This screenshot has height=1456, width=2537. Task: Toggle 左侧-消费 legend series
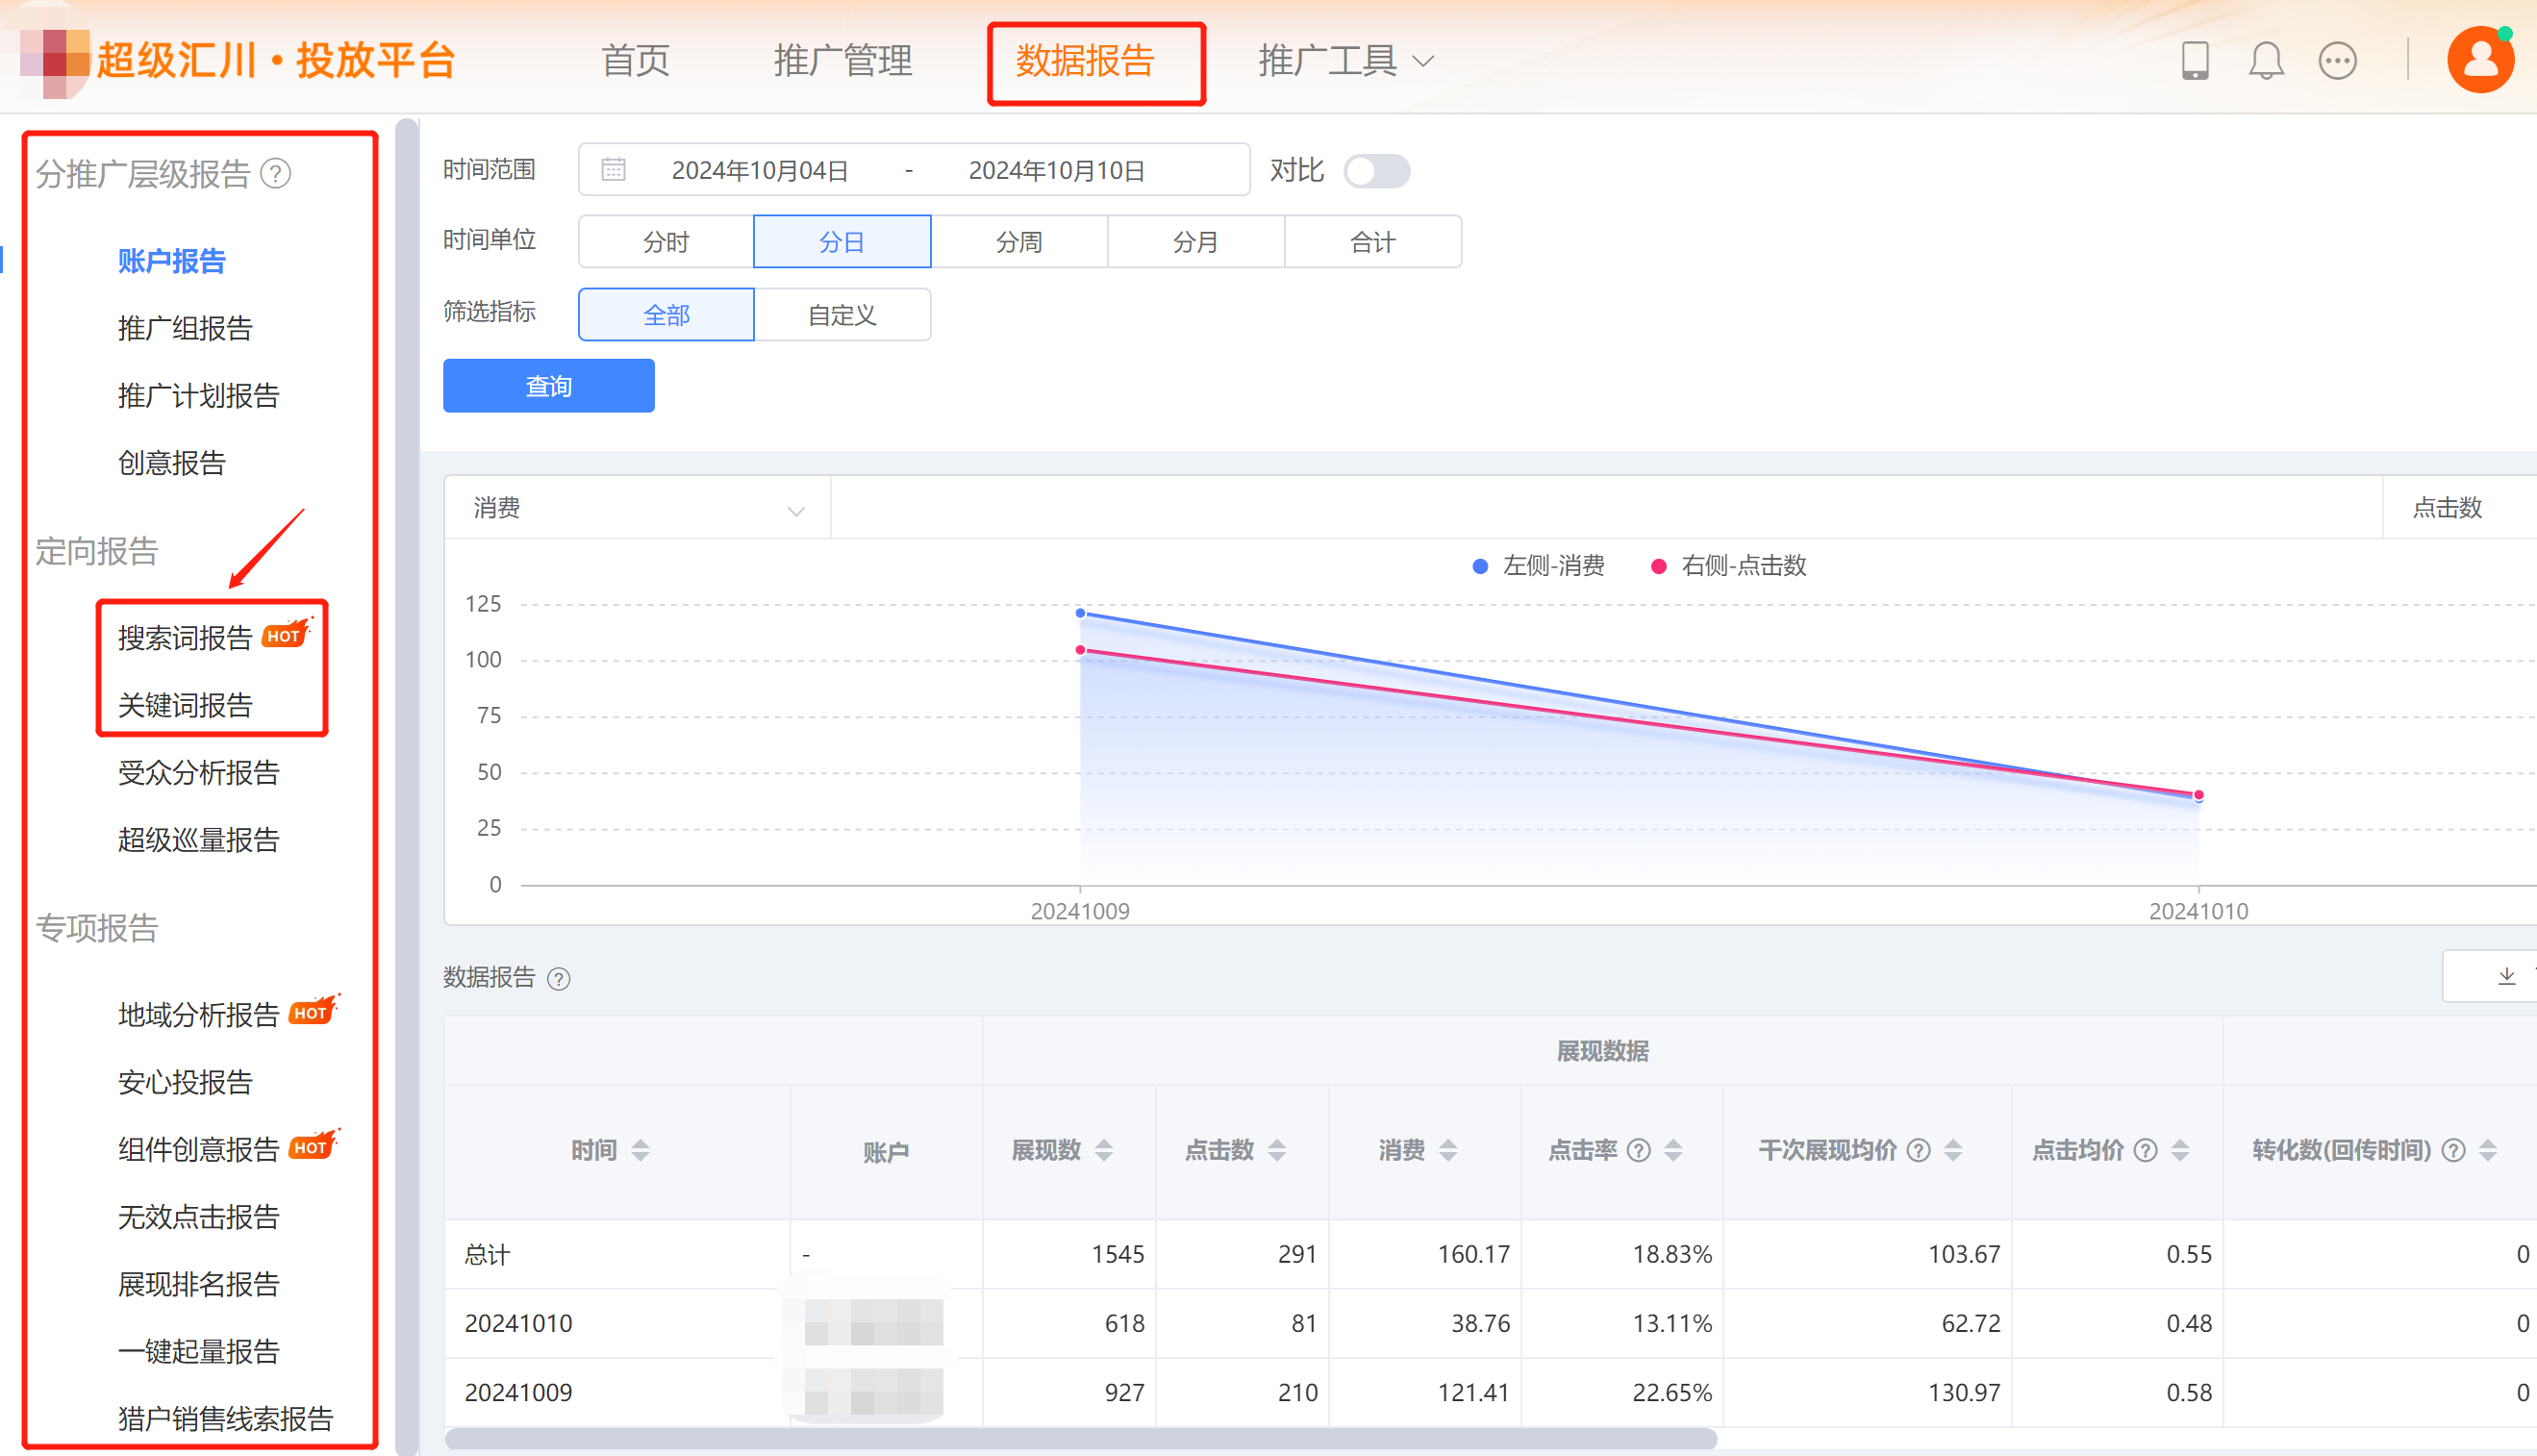pyautogui.click(x=1538, y=566)
